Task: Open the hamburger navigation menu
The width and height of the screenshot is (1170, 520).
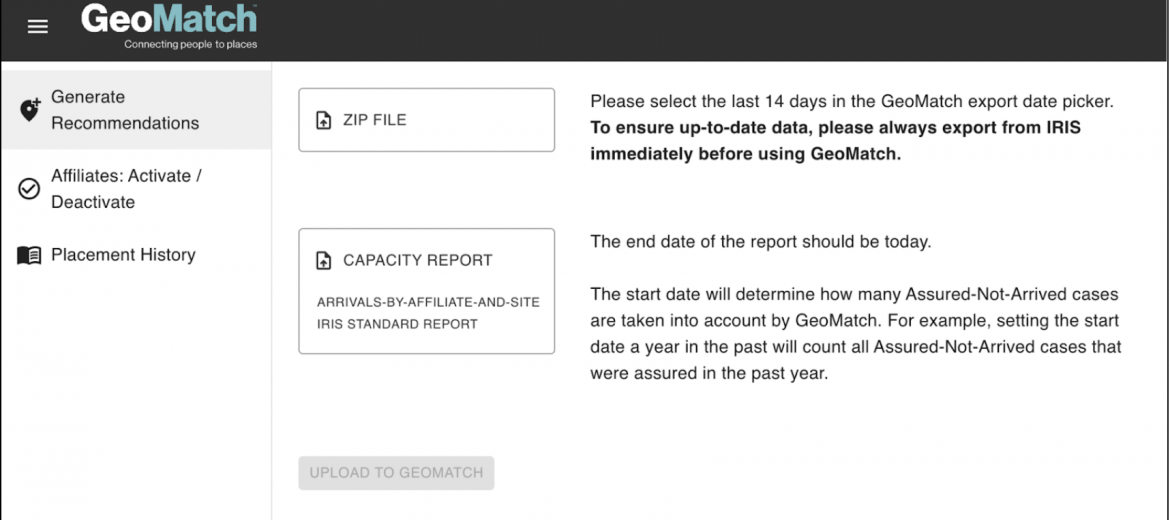Action: click(x=37, y=27)
